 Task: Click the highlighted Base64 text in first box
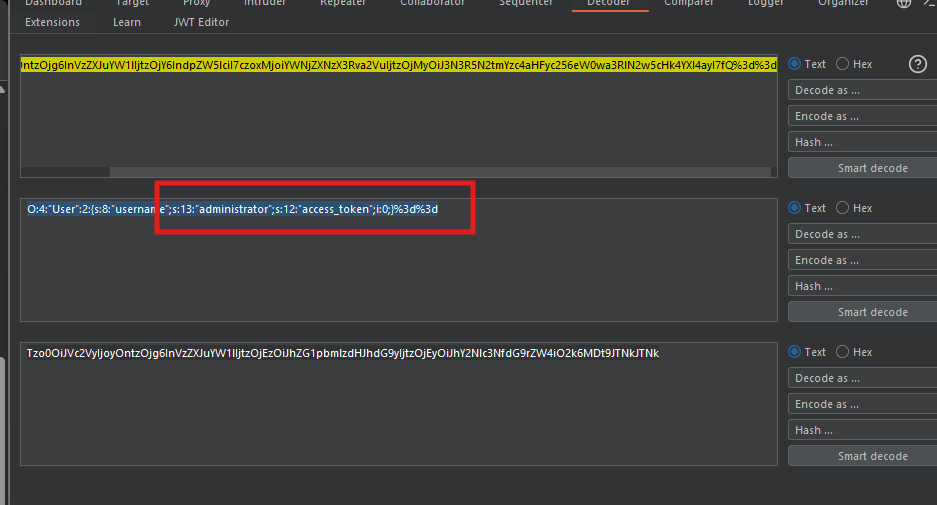399,65
